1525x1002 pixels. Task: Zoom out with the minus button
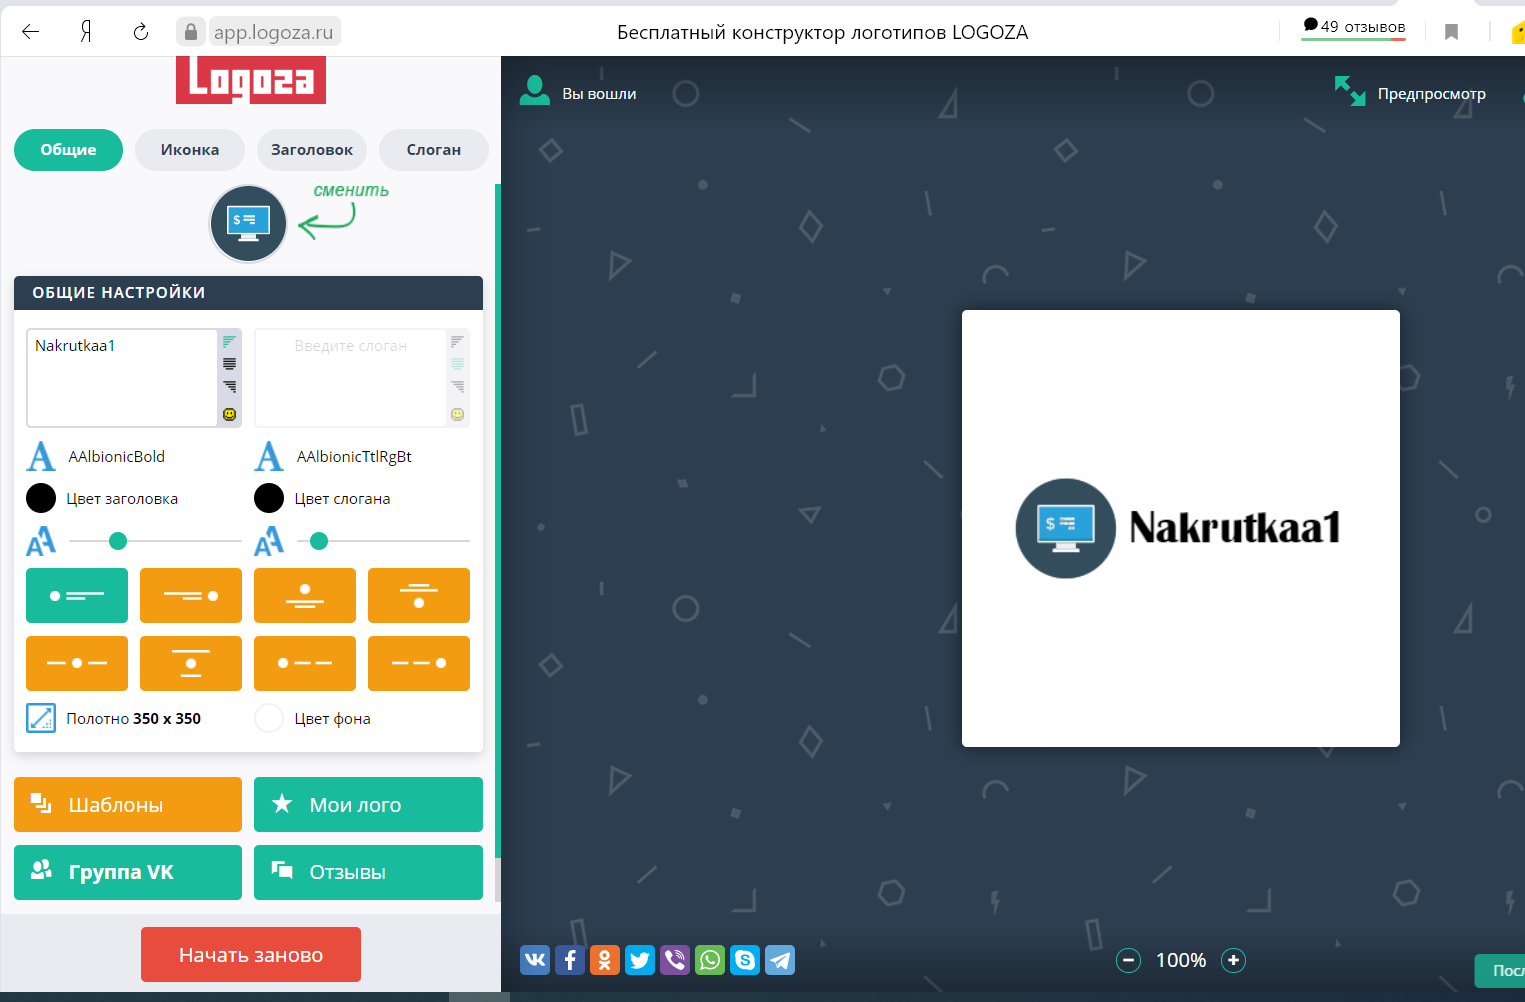click(1128, 960)
